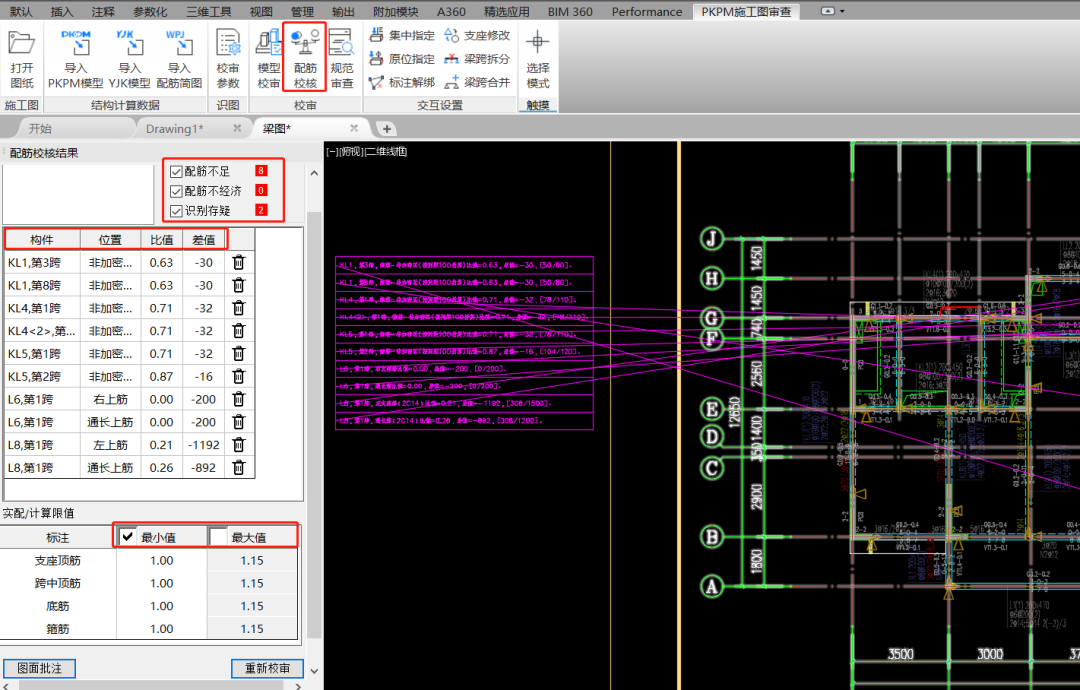
Task: Click the 打开图纸 open drawing icon
Action: (22, 59)
